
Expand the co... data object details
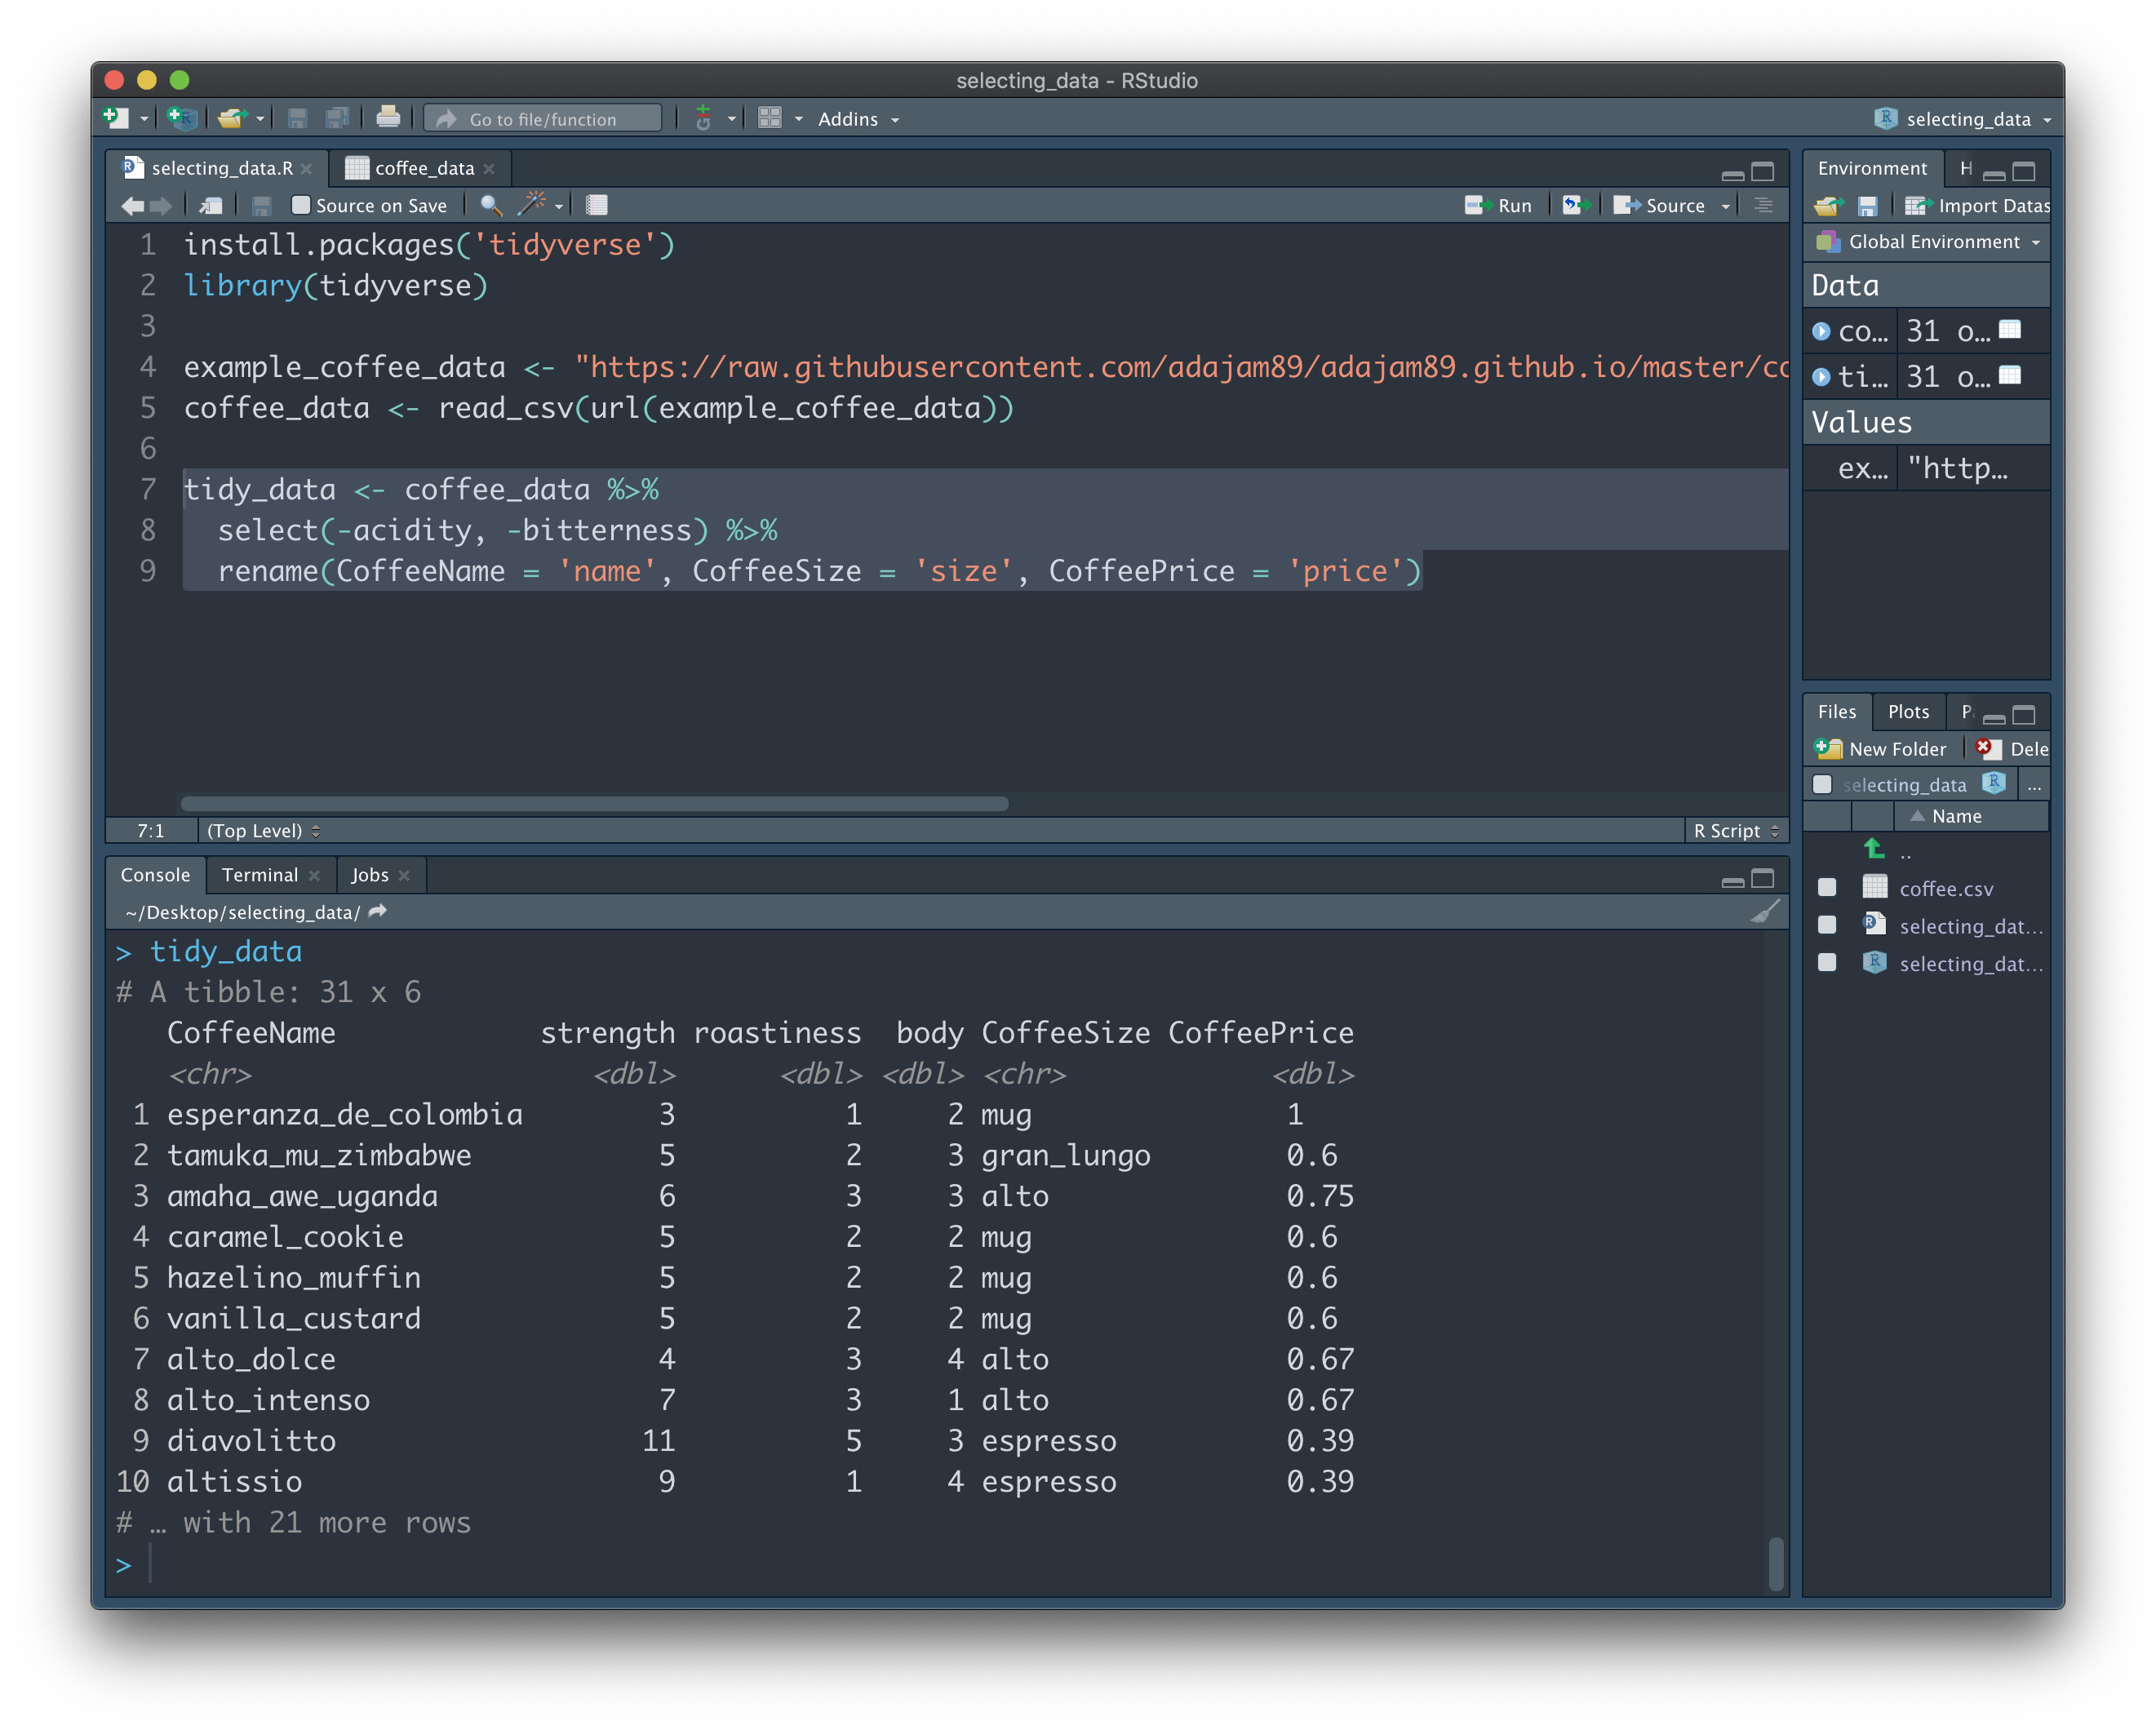1821,331
